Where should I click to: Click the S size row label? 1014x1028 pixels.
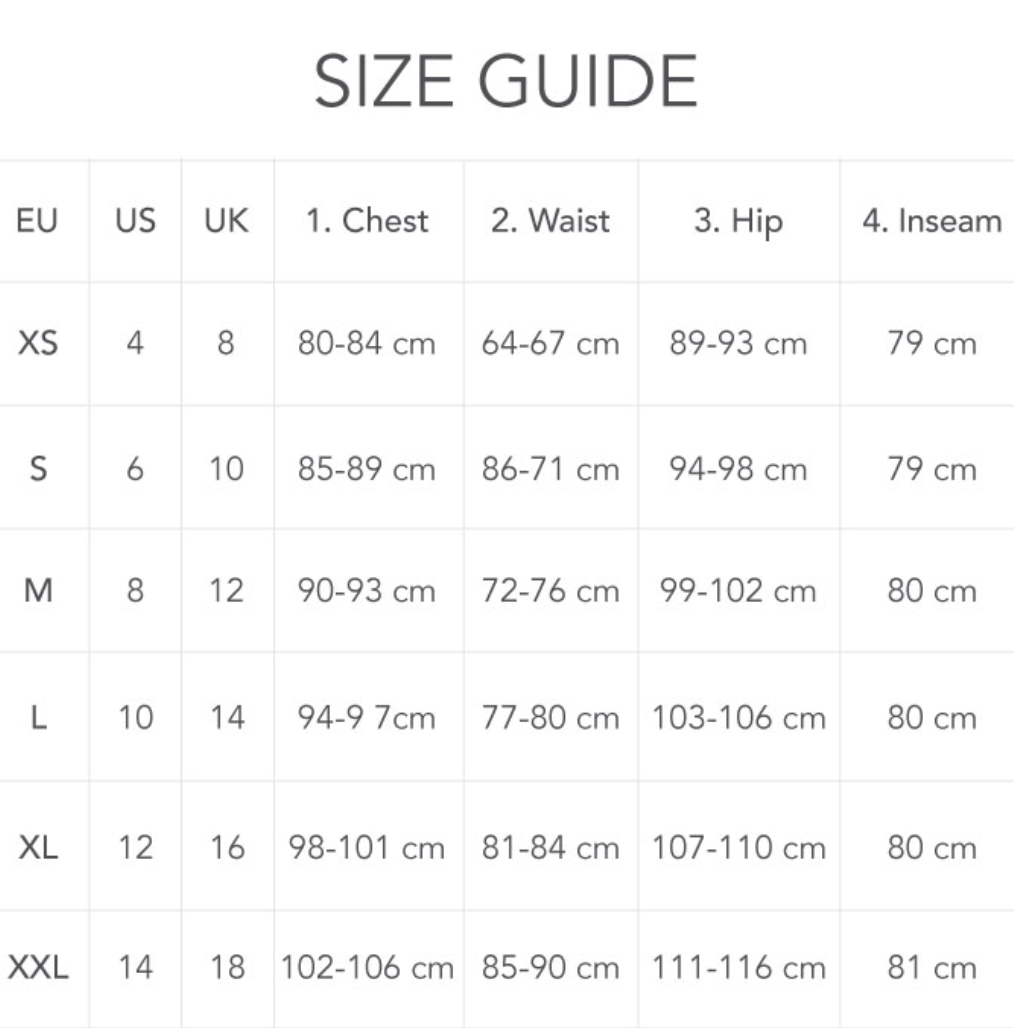pos(38,468)
